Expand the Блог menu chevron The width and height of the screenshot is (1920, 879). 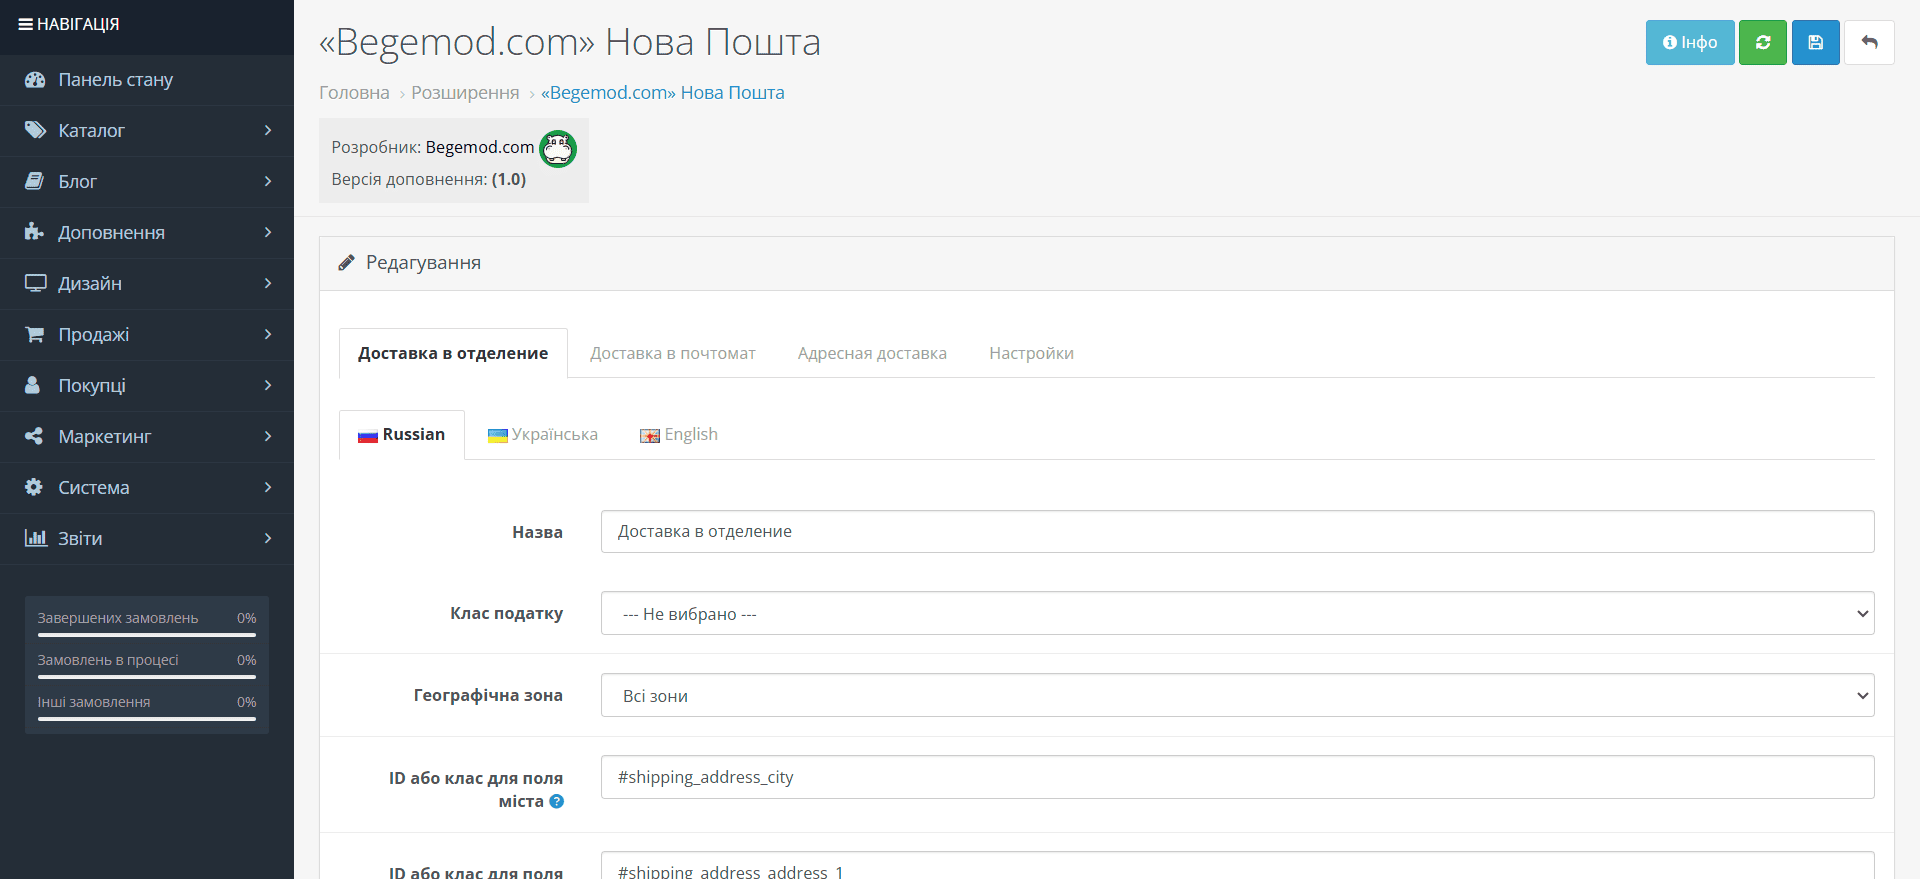(268, 181)
